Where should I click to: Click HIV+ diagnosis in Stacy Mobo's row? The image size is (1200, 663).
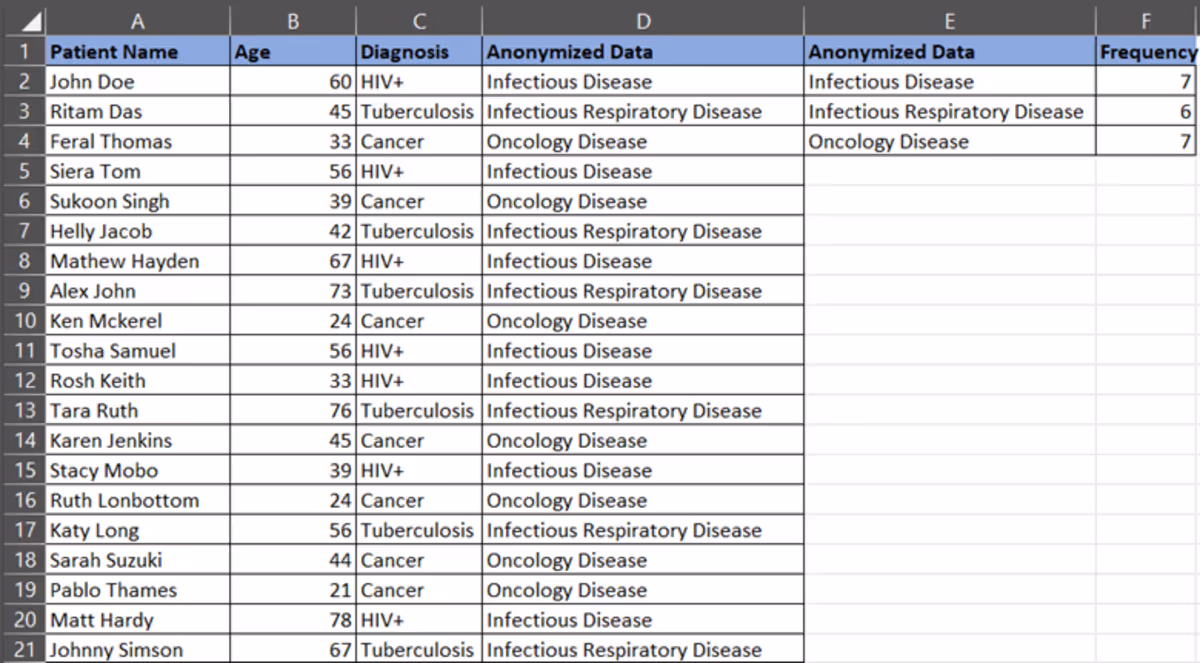click(419, 471)
